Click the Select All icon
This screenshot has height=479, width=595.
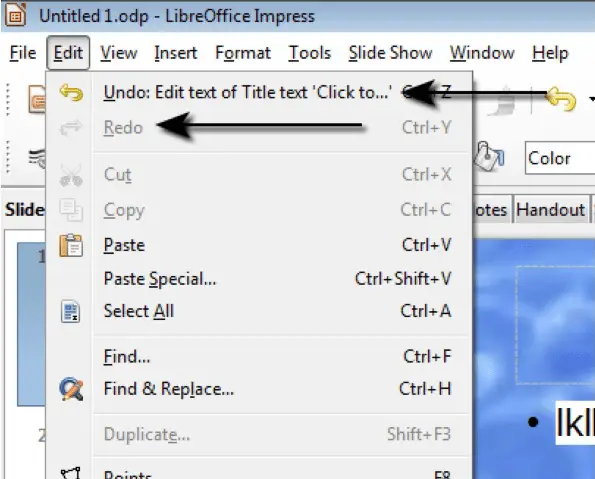pyautogui.click(x=71, y=312)
